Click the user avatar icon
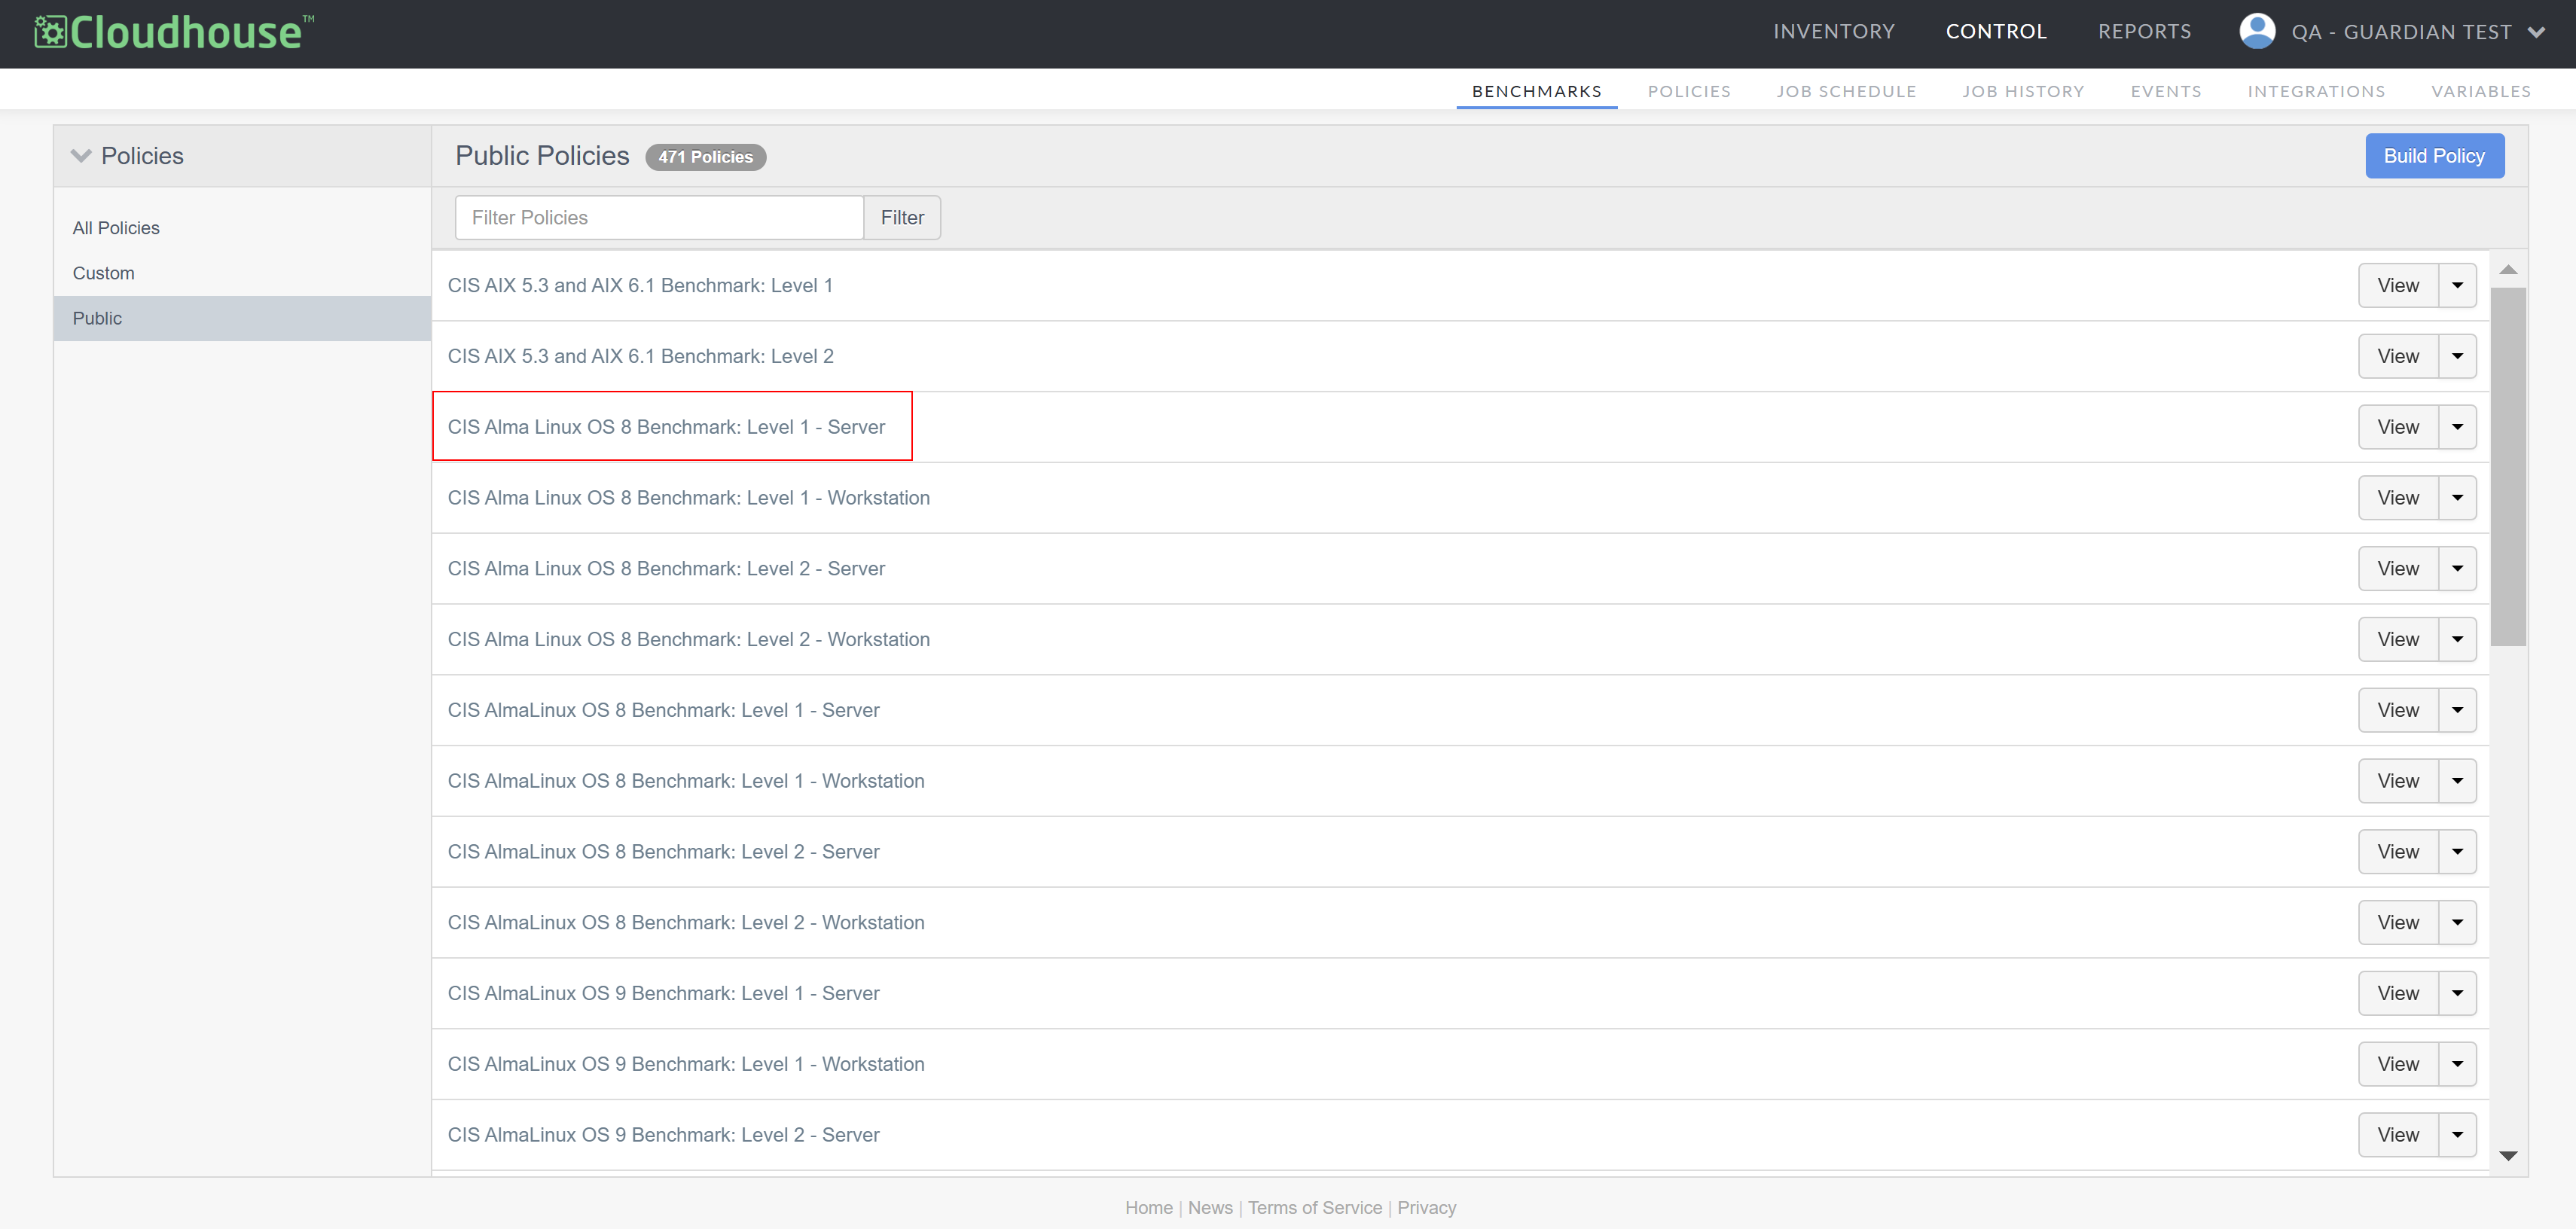Viewport: 2576px width, 1229px height. tap(2257, 31)
